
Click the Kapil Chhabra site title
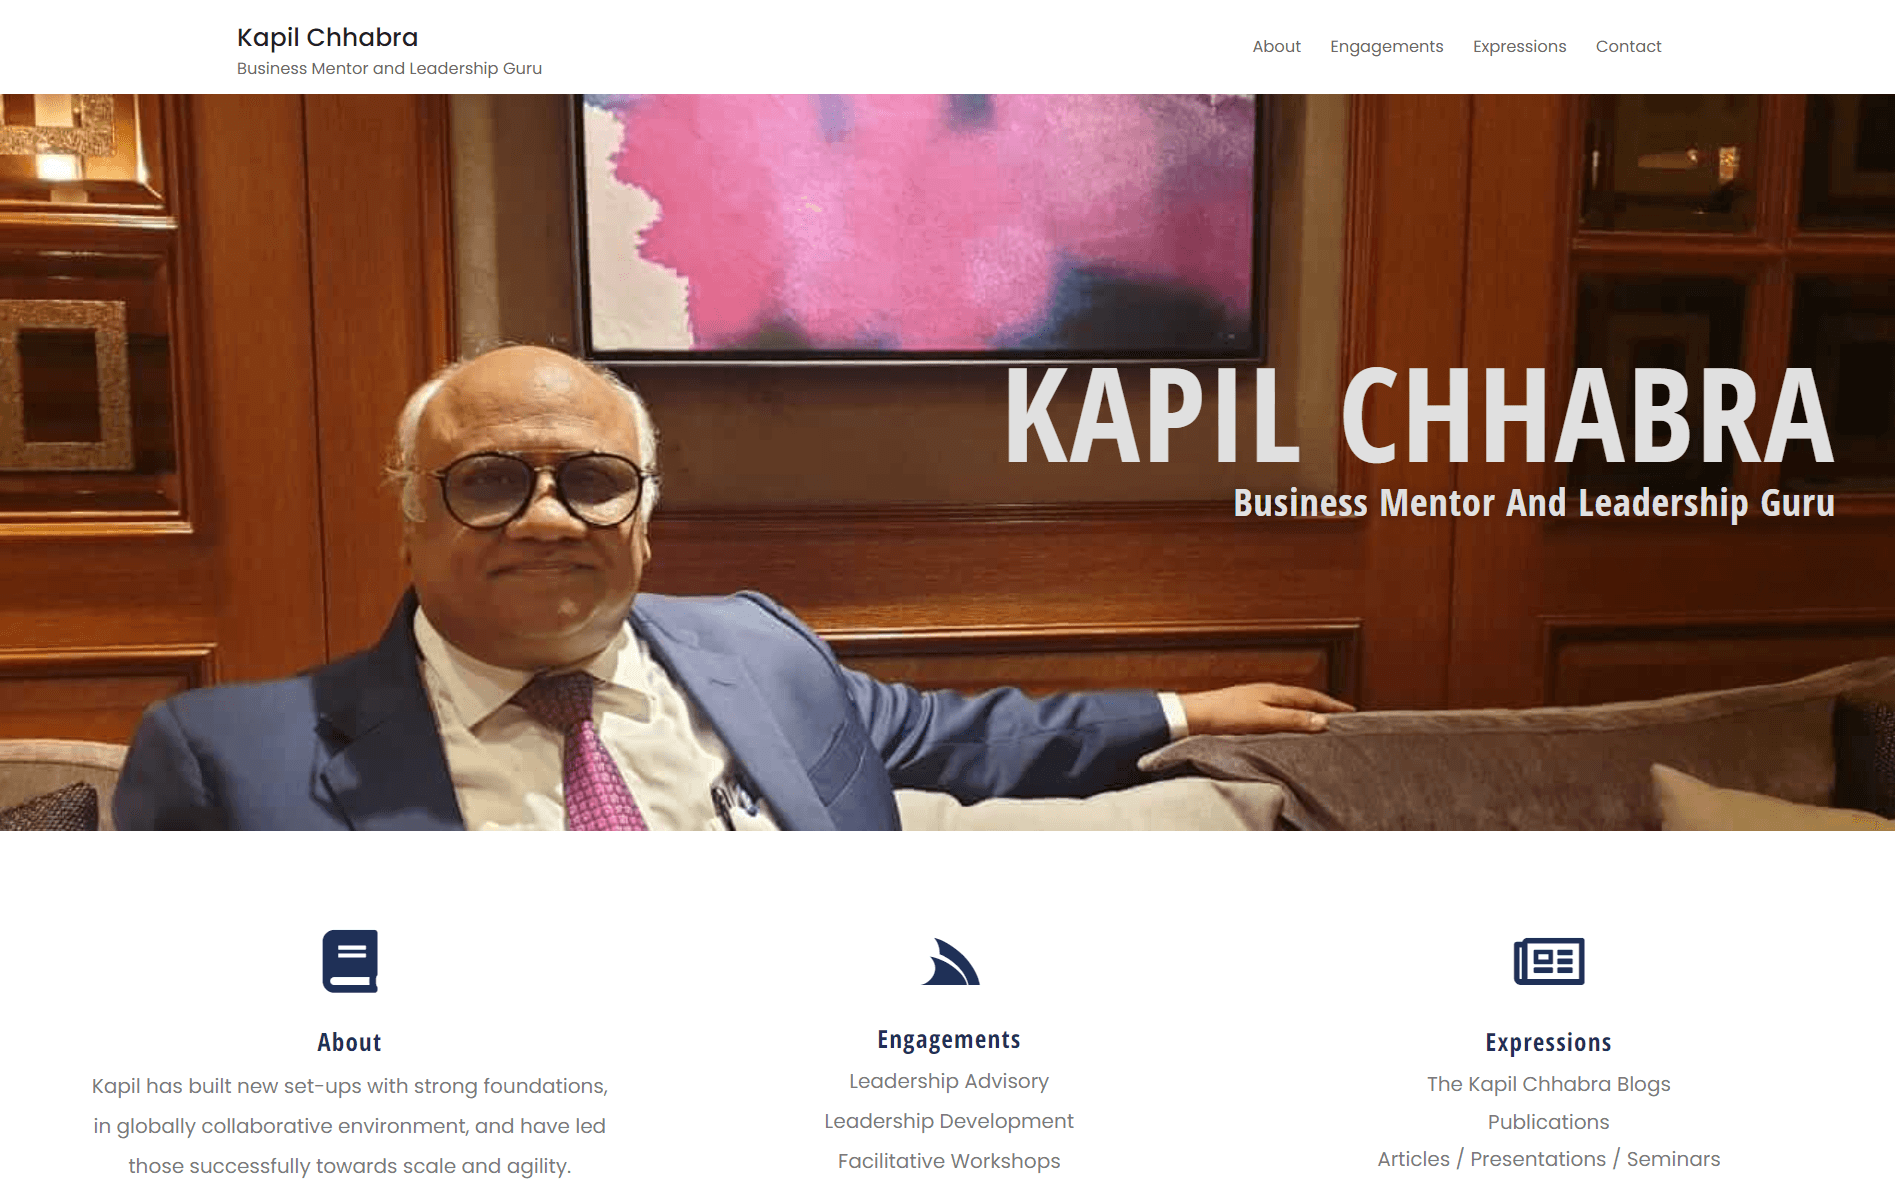tap(327, 37)
